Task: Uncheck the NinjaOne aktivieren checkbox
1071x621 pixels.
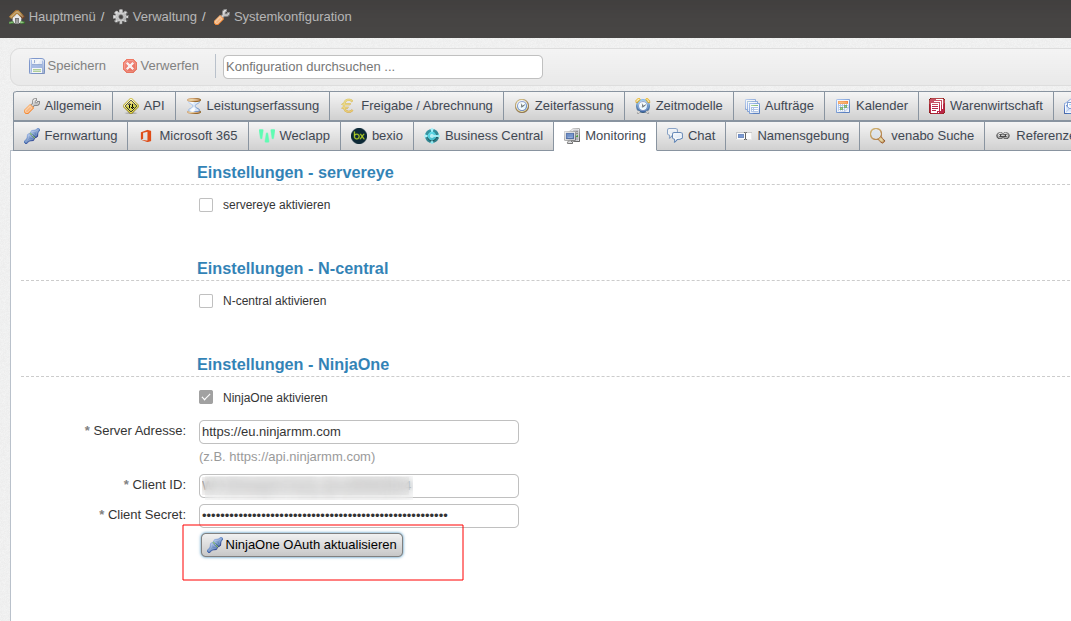Action: coord(206,397)
